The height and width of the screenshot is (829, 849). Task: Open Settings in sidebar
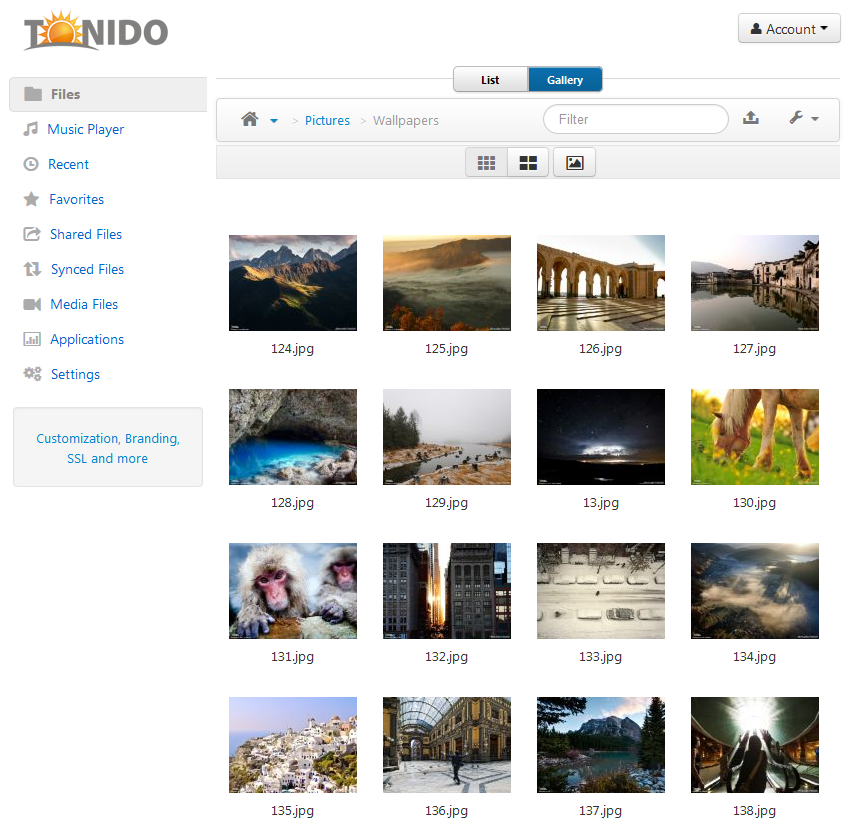pyautogui.click(x=75, y=374)
